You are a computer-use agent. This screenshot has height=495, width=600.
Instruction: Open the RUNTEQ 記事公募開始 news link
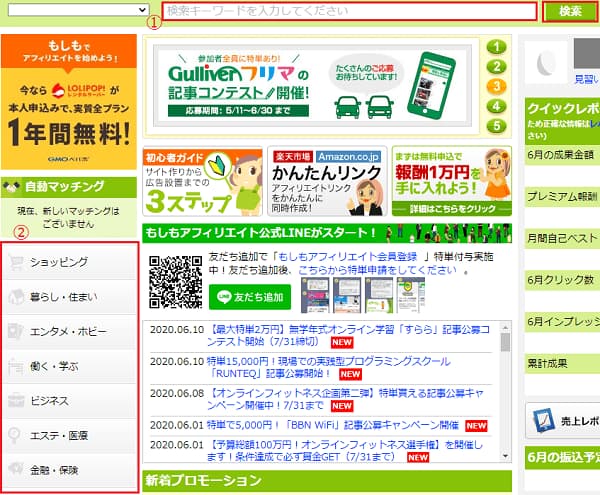point(328,367)
